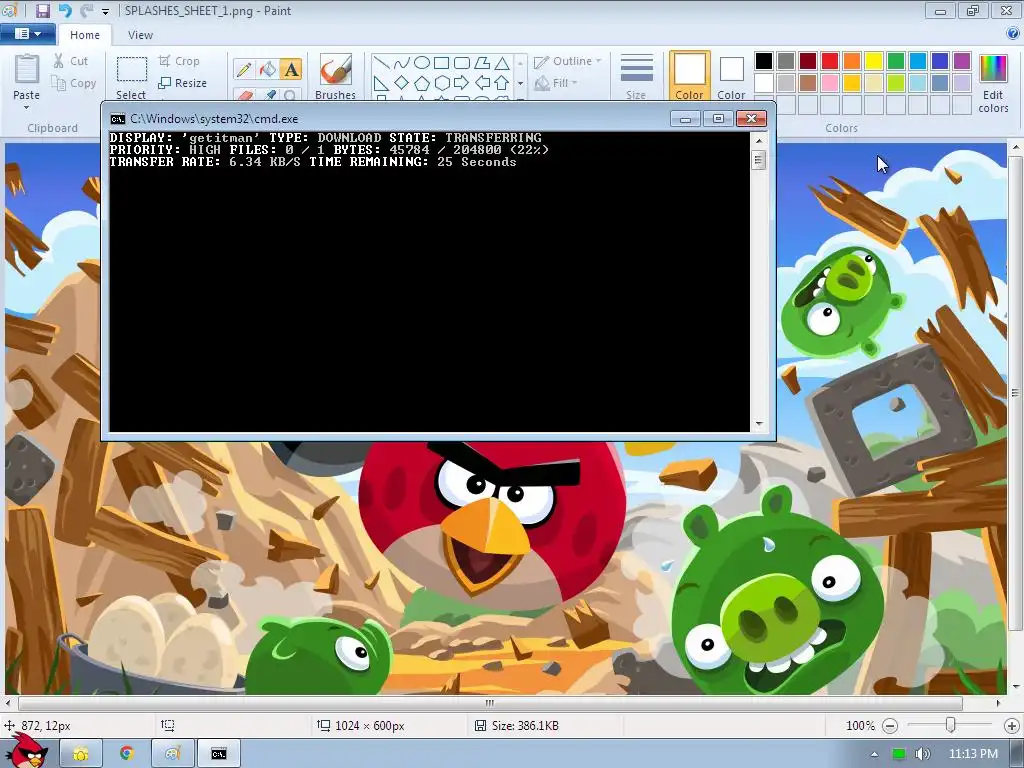Click the zoom in plus button
Image resolution: width=1024 pixels, height=768 pixels.
click(x=1012, y=726)
